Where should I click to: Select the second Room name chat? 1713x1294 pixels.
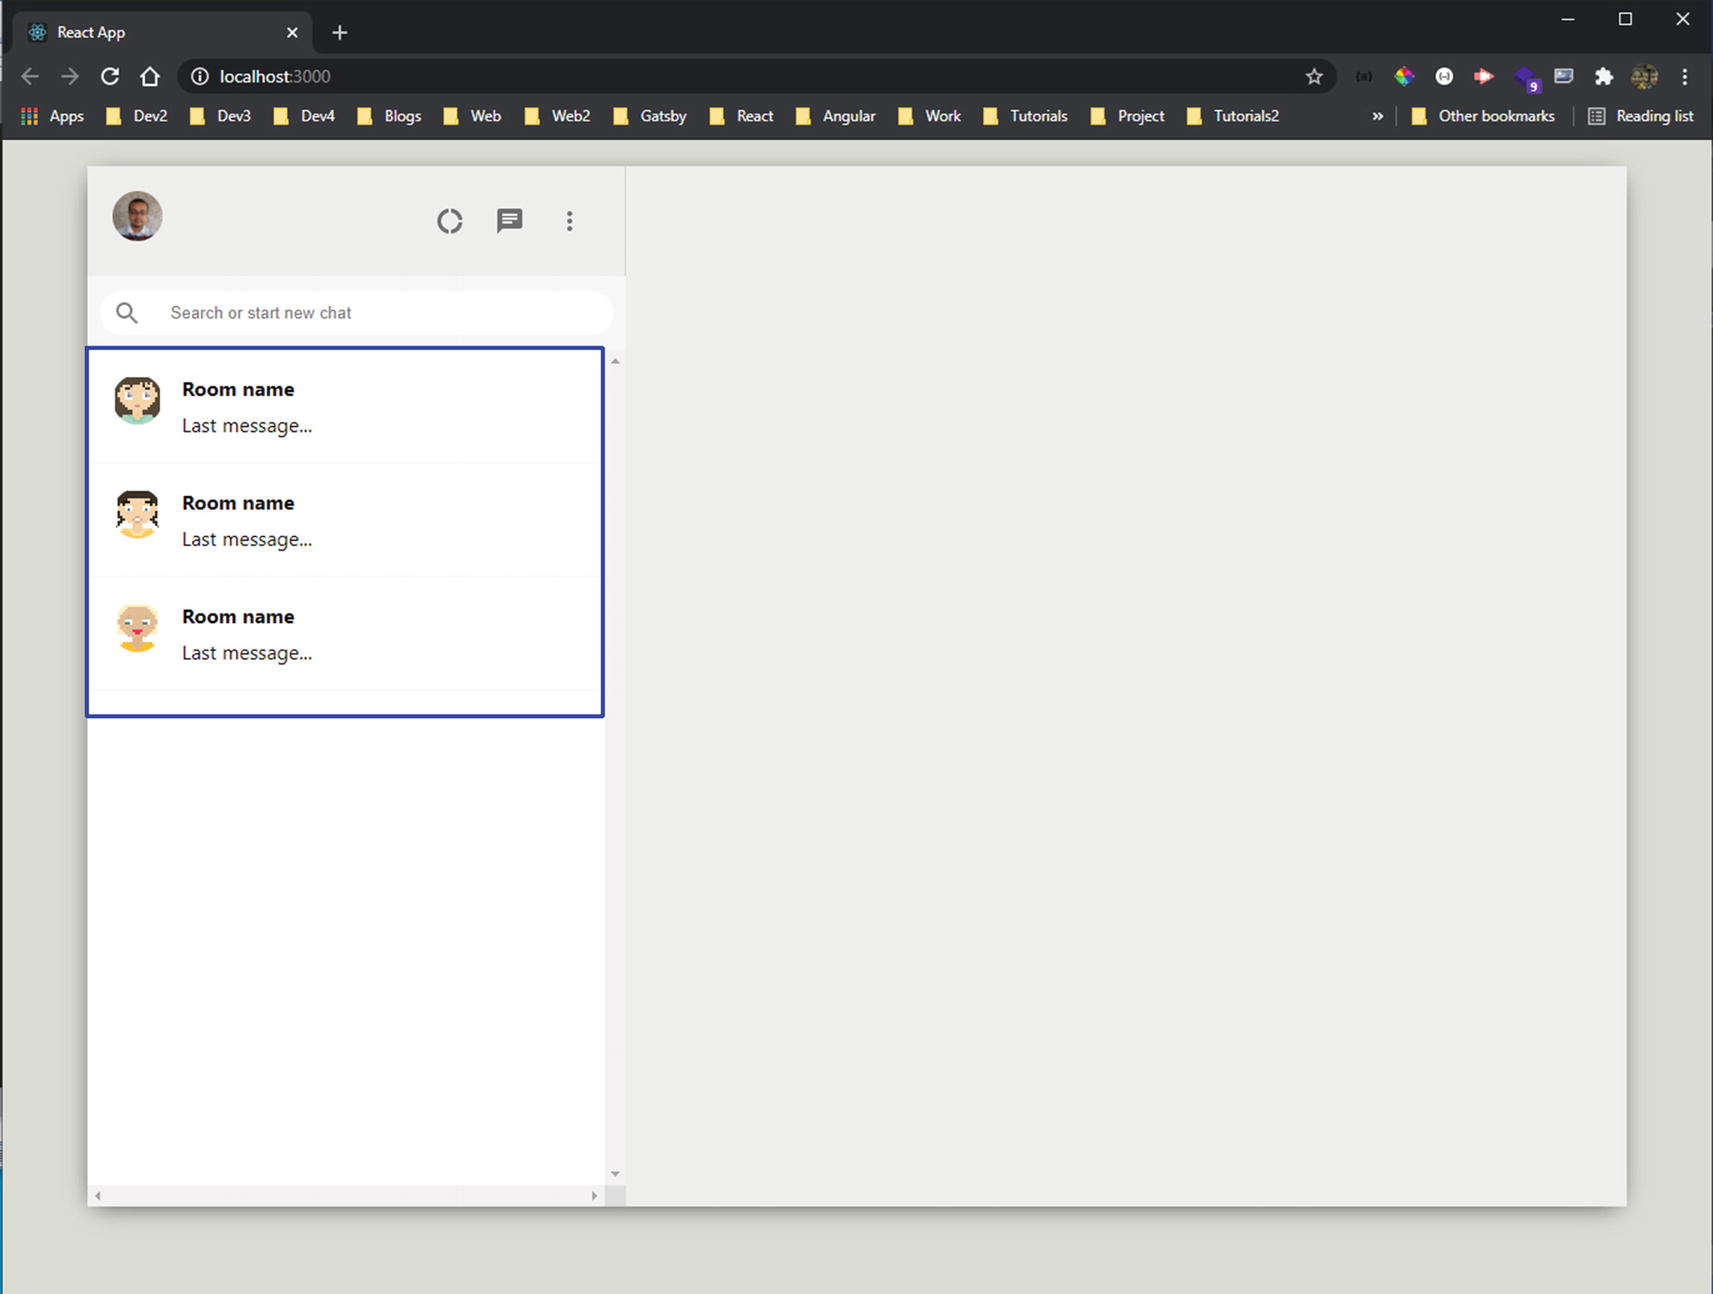(x=344, y=520)
